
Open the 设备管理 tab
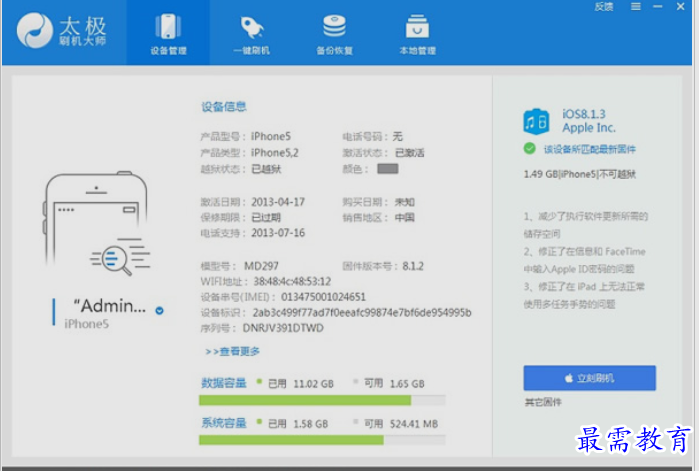click(x=168, y=33)
